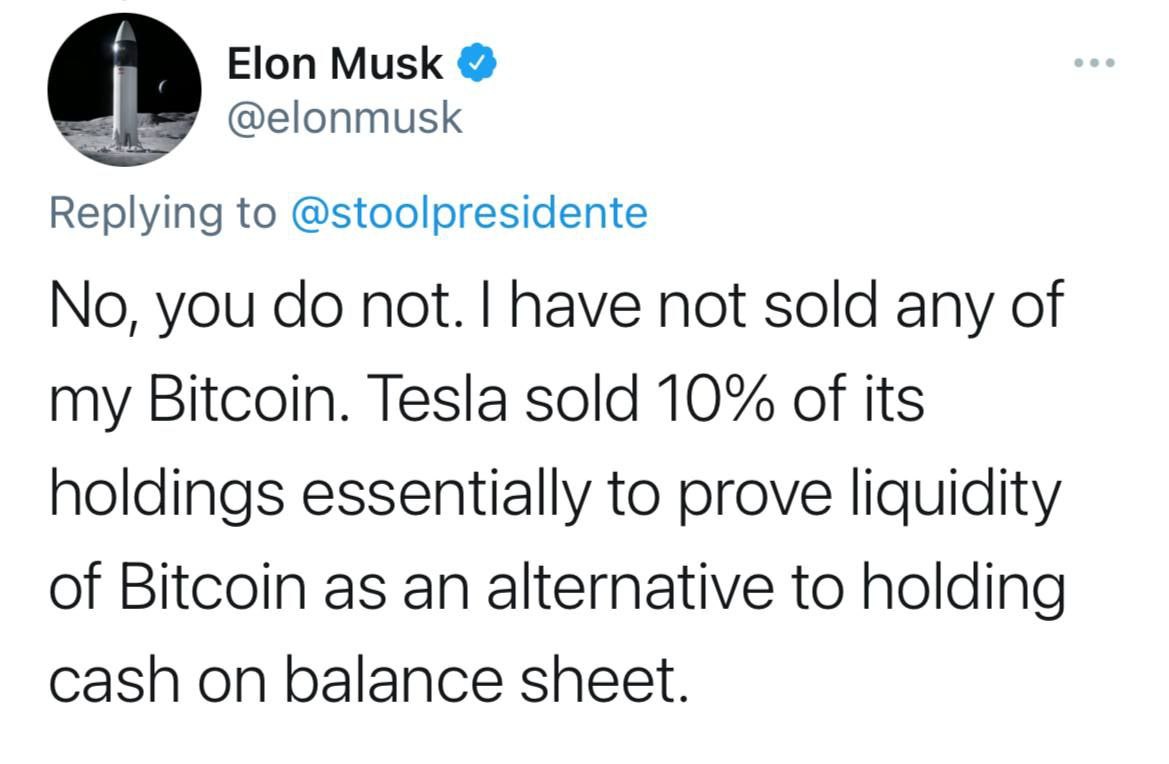Viewport: 1169px width, 764px height.
Task: Open the three-dot more options menu
Action: (x=1094, y=63)
